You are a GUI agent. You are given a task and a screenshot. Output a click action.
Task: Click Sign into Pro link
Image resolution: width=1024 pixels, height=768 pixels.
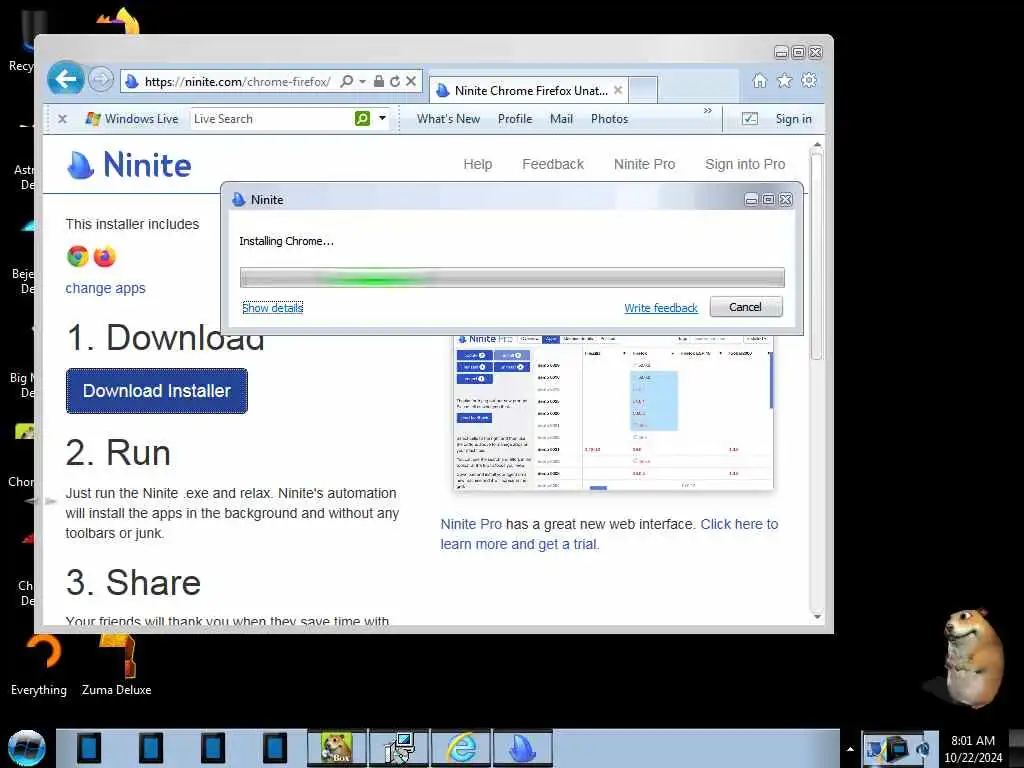(744, 165)
